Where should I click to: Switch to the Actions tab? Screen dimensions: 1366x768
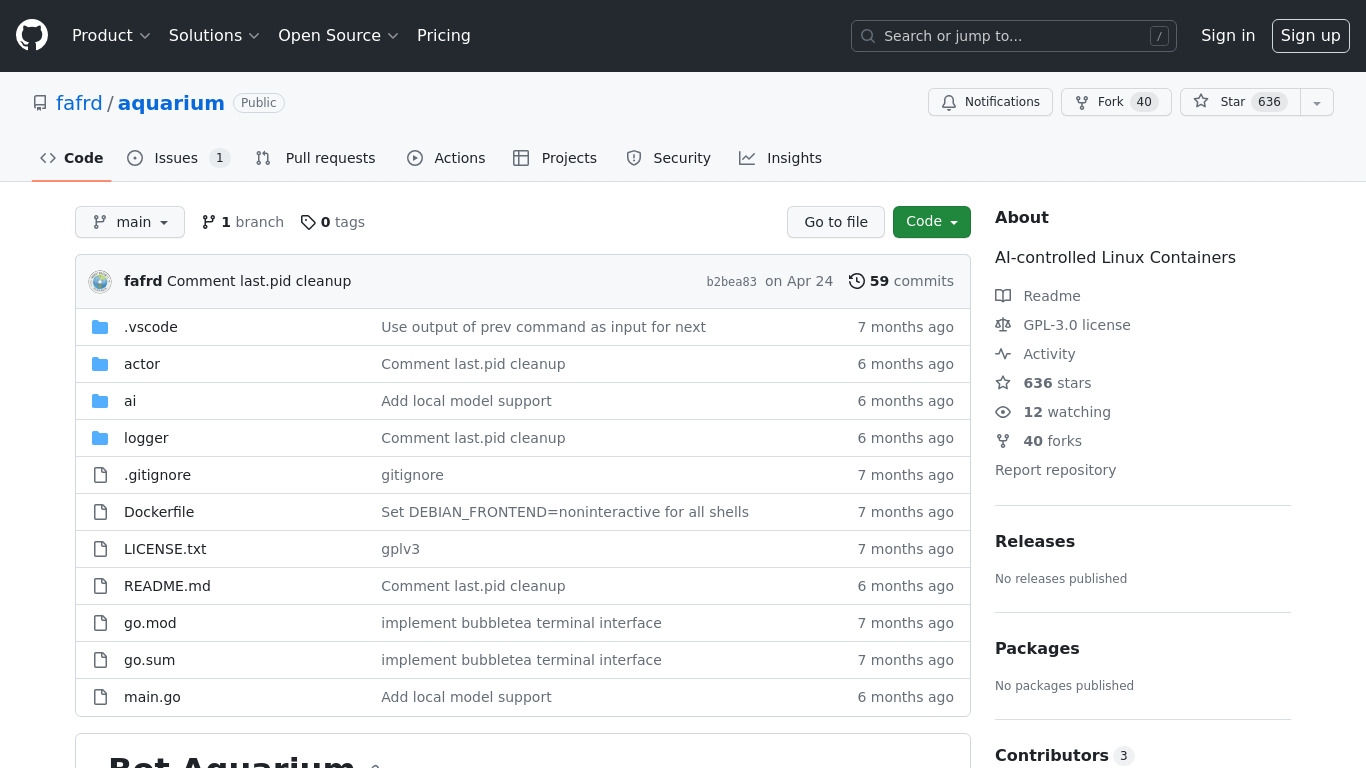446,158
